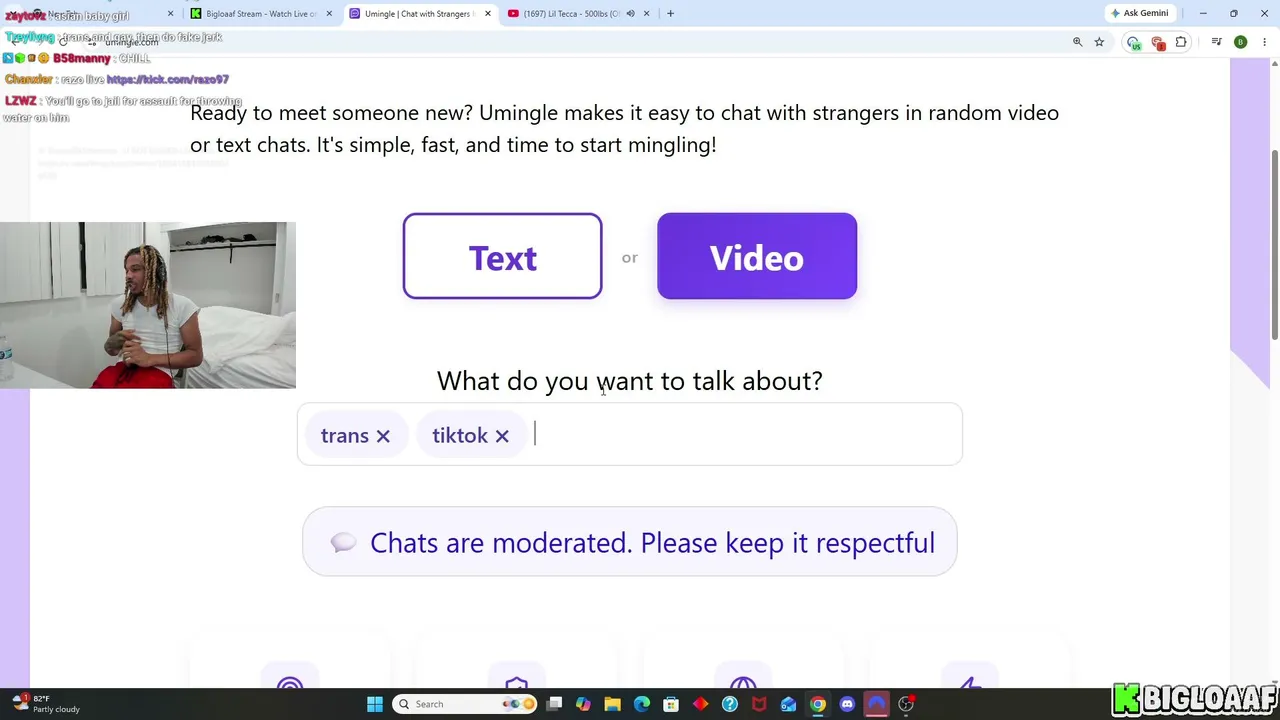
Task: Click the taskbar Search box
Action: pyautogui.click(x=463, y=704)
